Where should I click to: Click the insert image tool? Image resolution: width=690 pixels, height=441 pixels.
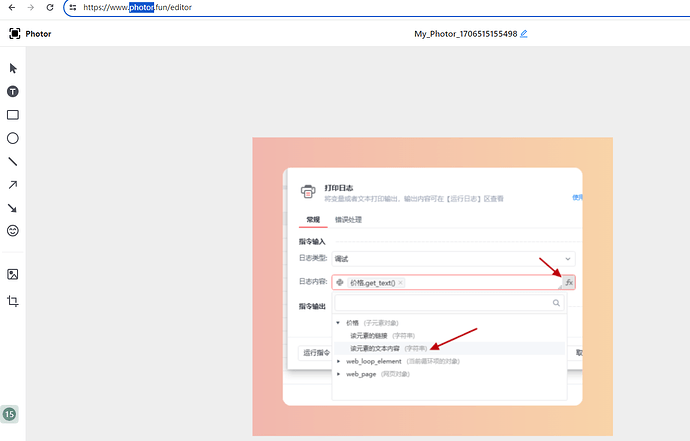13,274
